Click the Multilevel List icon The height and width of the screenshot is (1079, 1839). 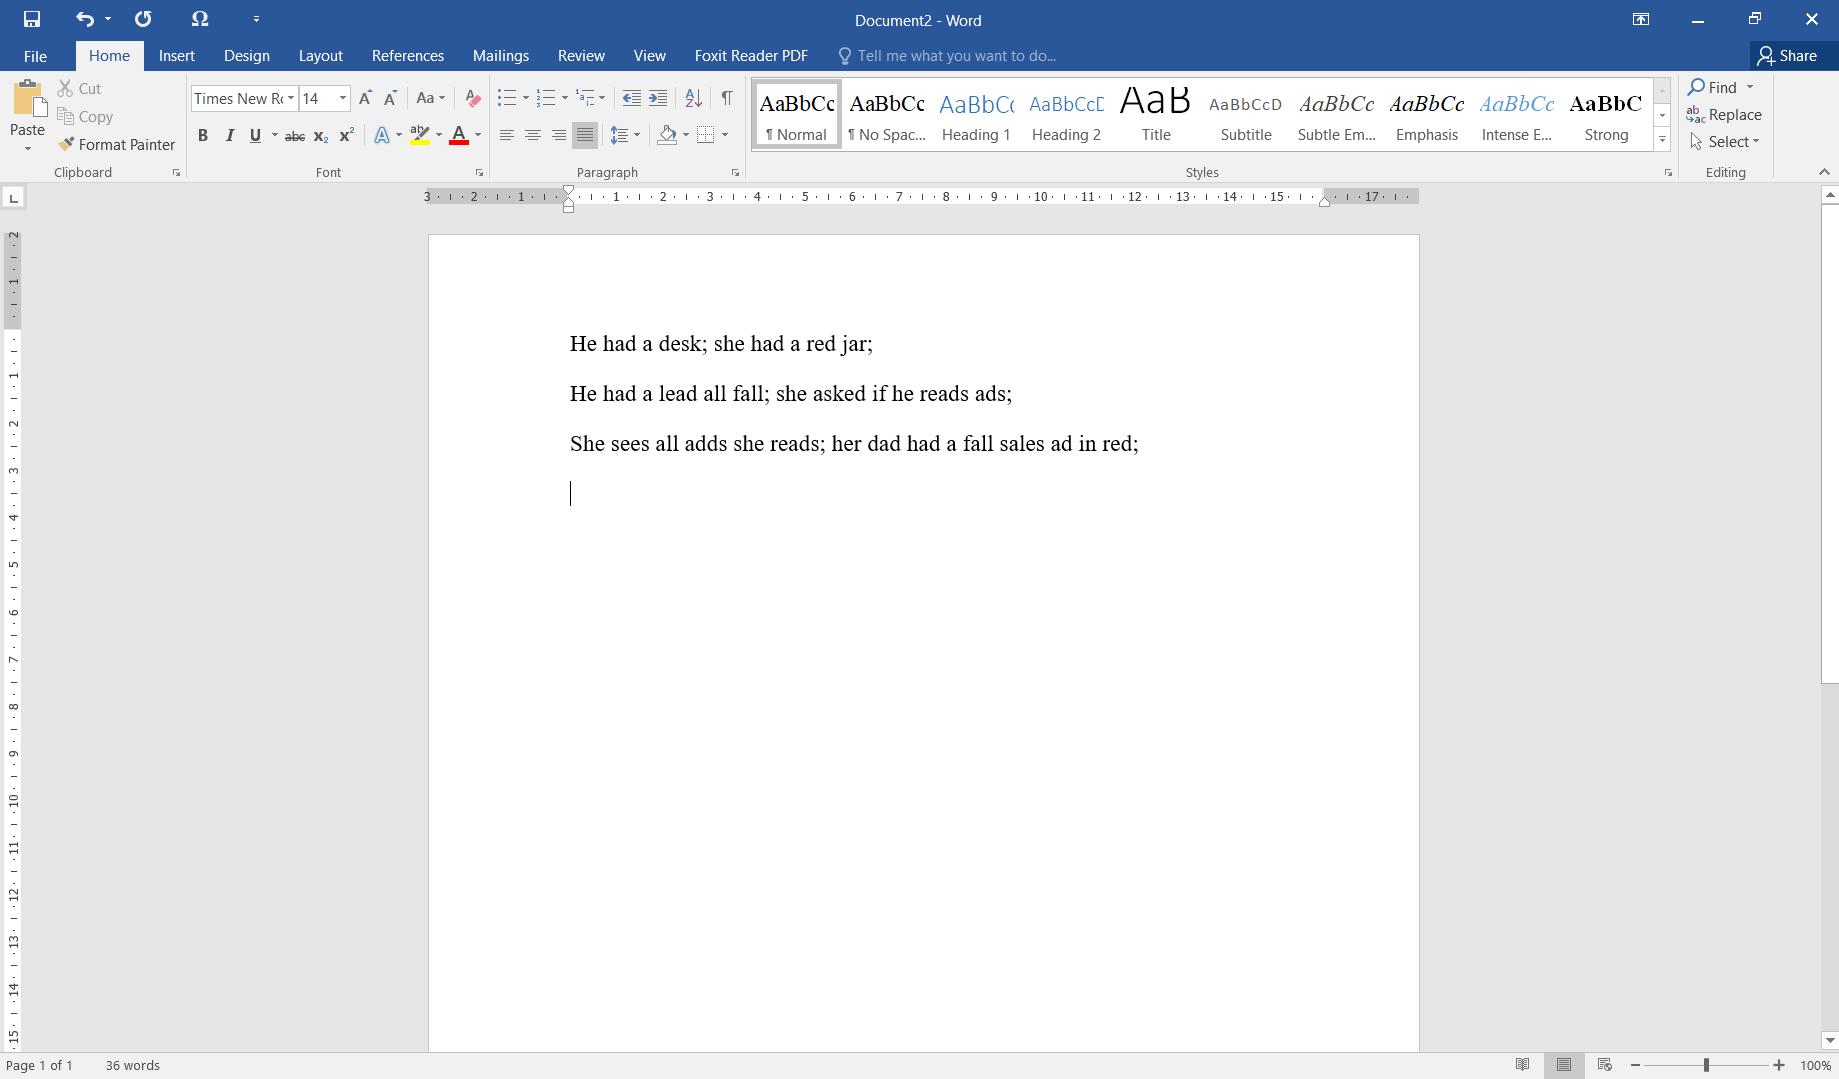[585, 98]
